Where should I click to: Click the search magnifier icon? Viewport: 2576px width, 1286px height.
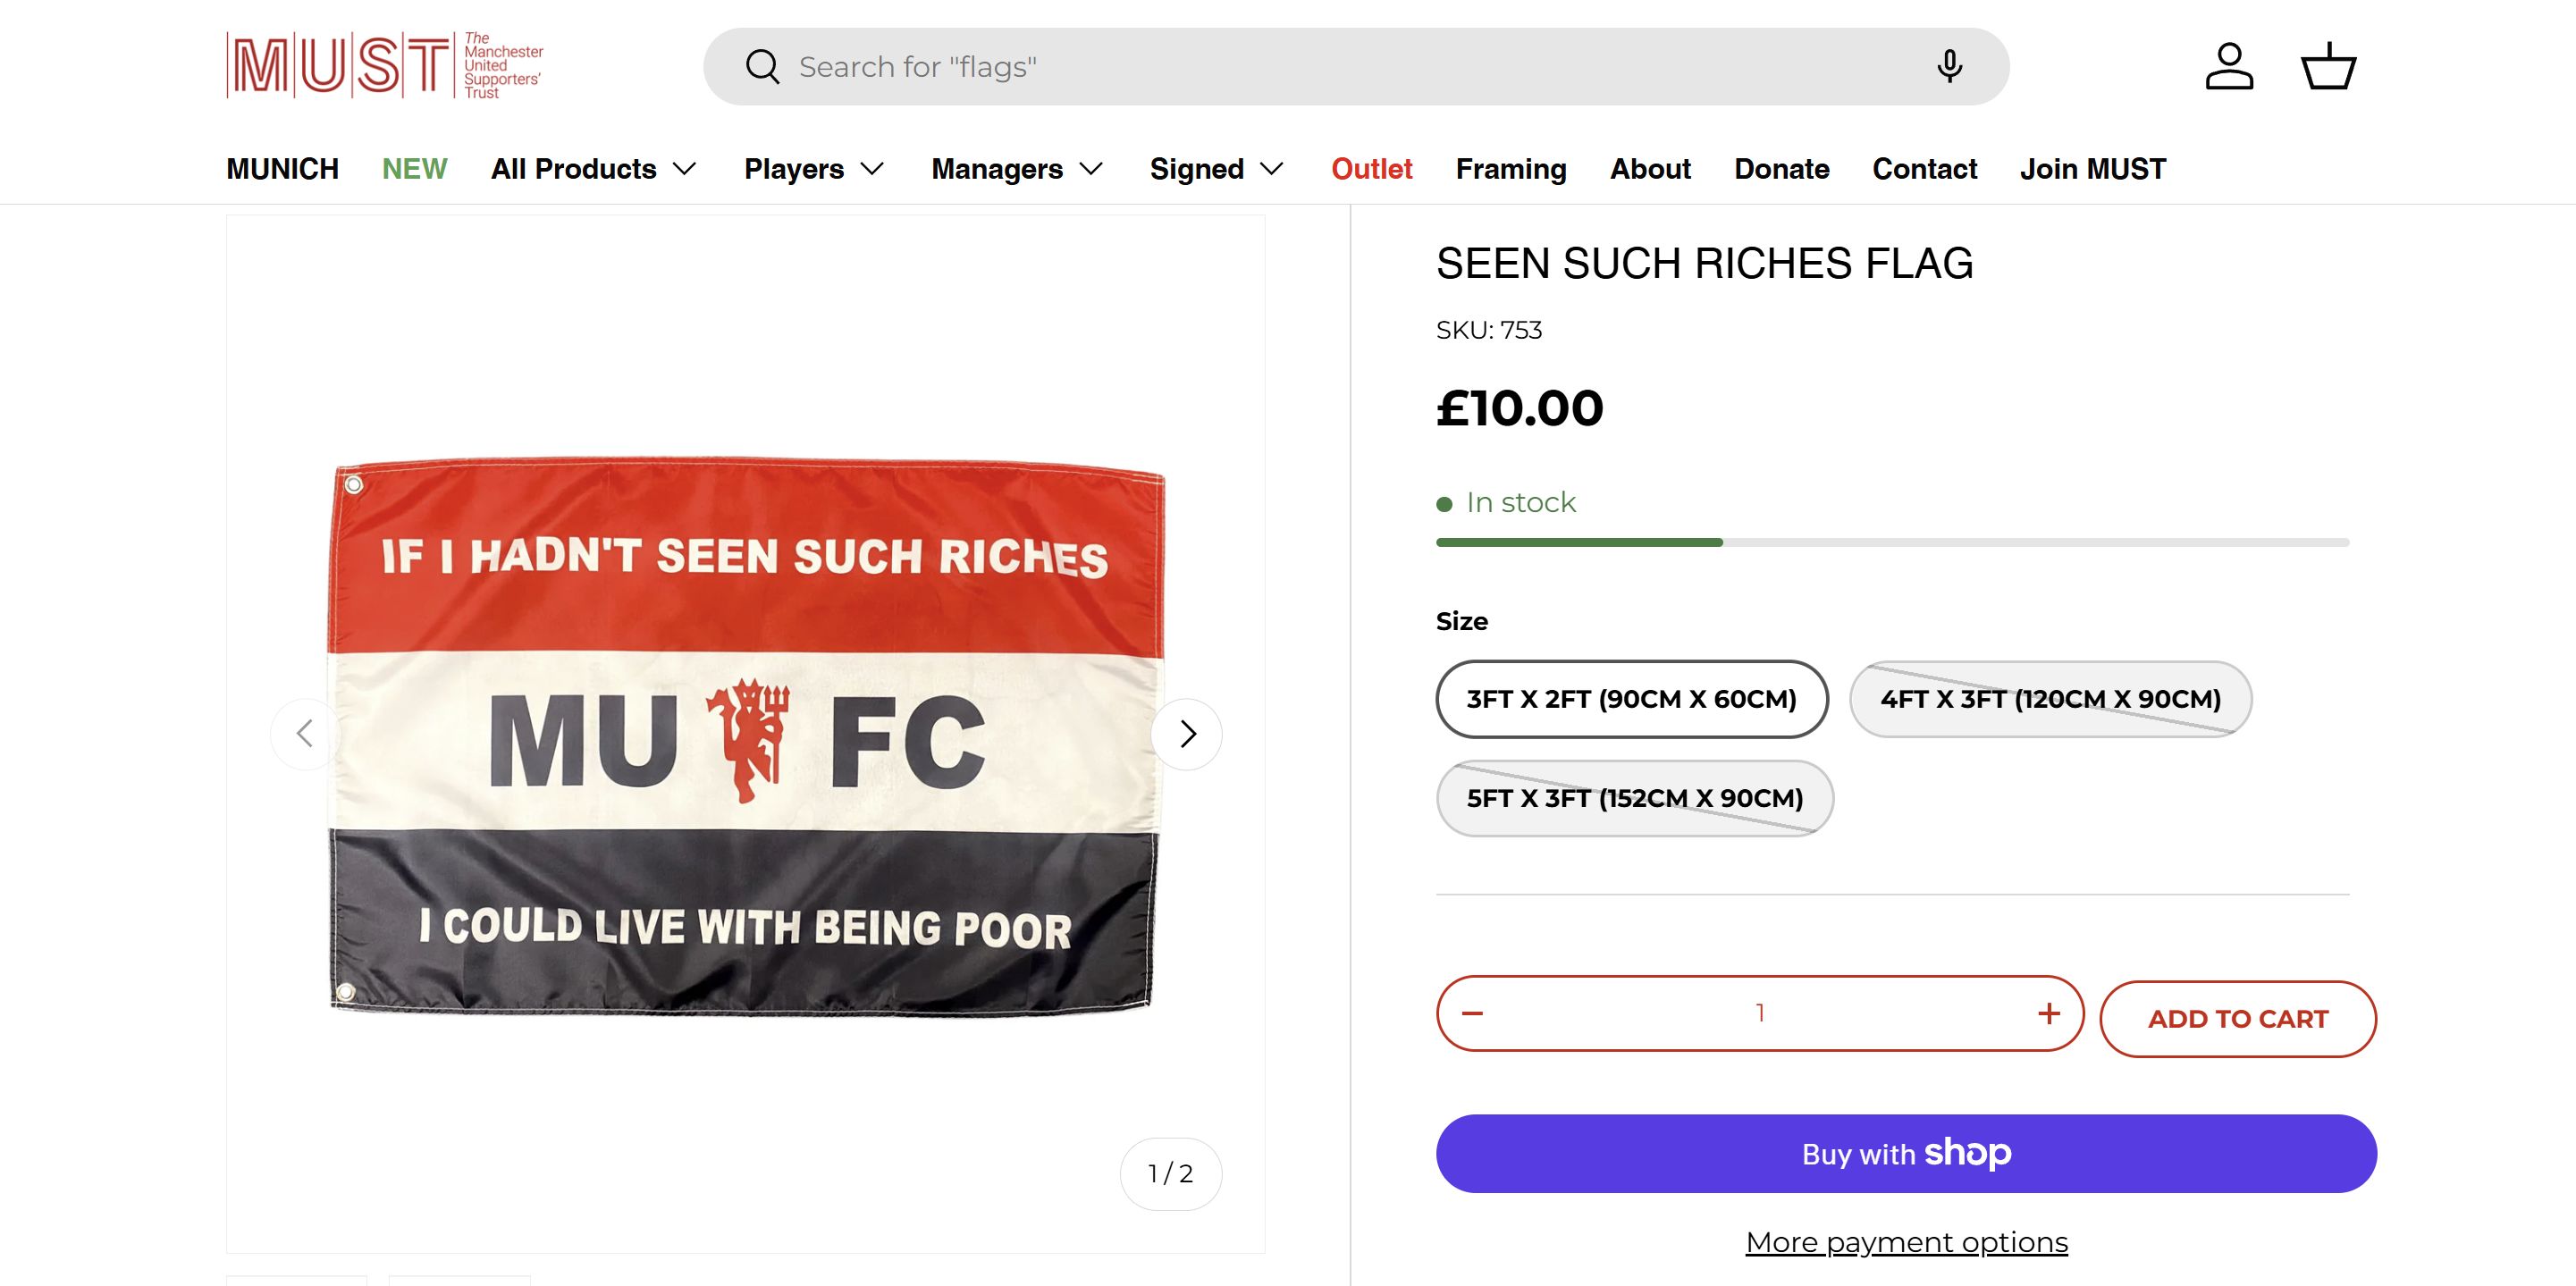point(762,67)
